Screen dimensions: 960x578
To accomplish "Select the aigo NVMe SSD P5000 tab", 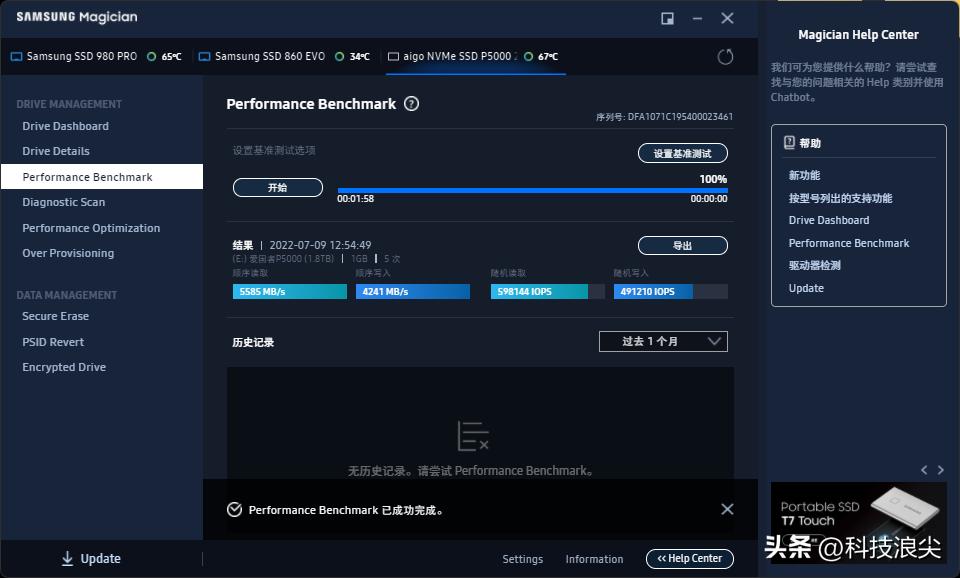I will tap(460, 57).
